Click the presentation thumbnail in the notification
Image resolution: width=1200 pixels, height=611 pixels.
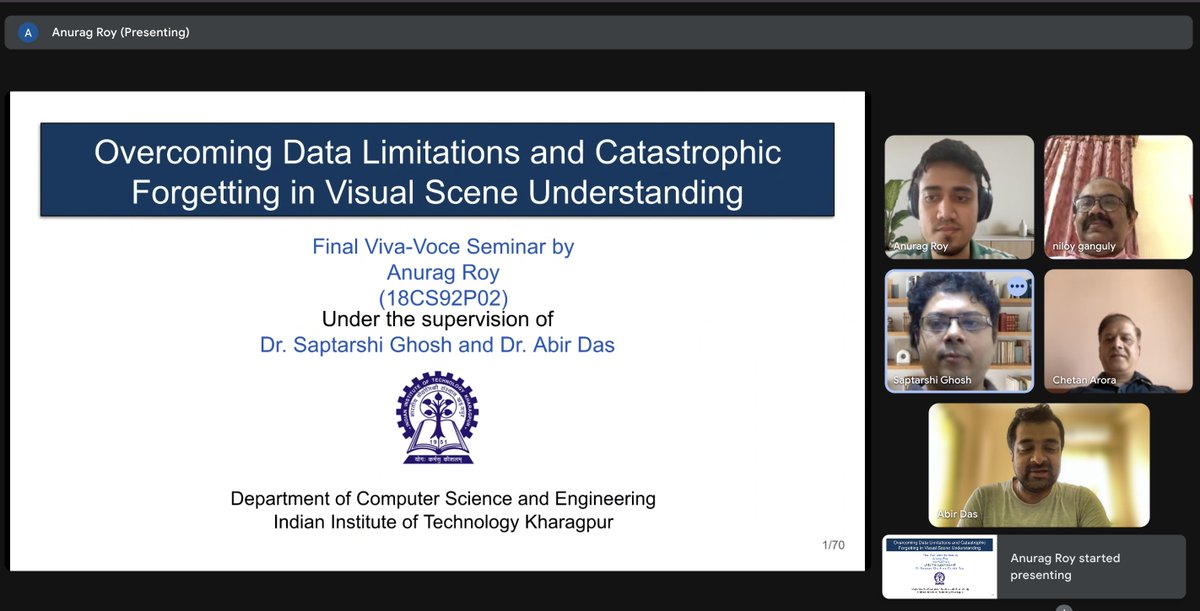[x=940, y=566]
